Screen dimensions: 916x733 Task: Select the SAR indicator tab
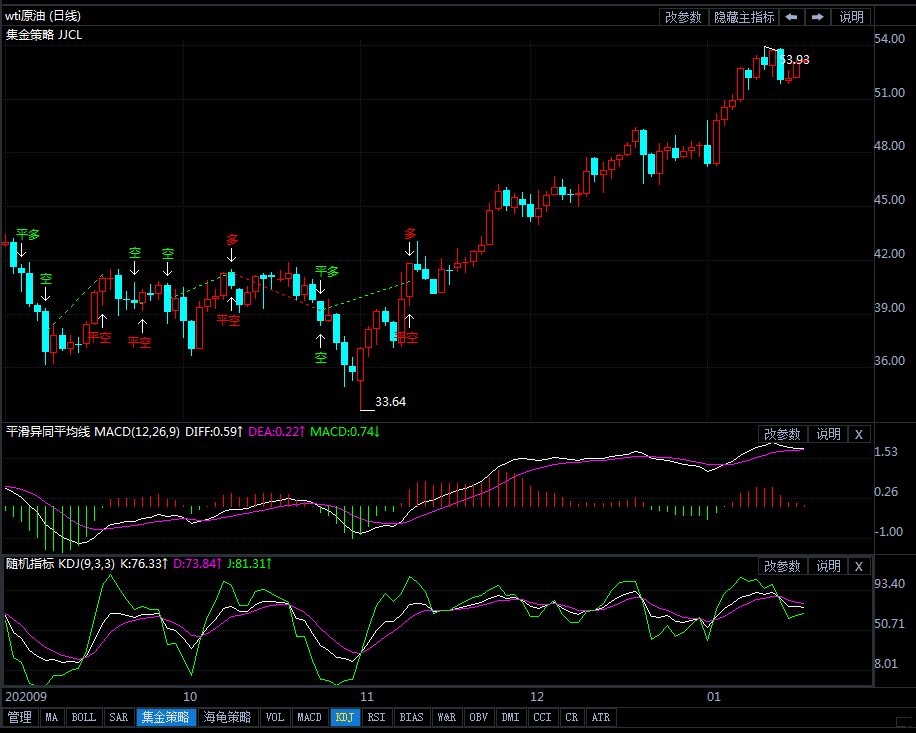(x=118, y=717)
